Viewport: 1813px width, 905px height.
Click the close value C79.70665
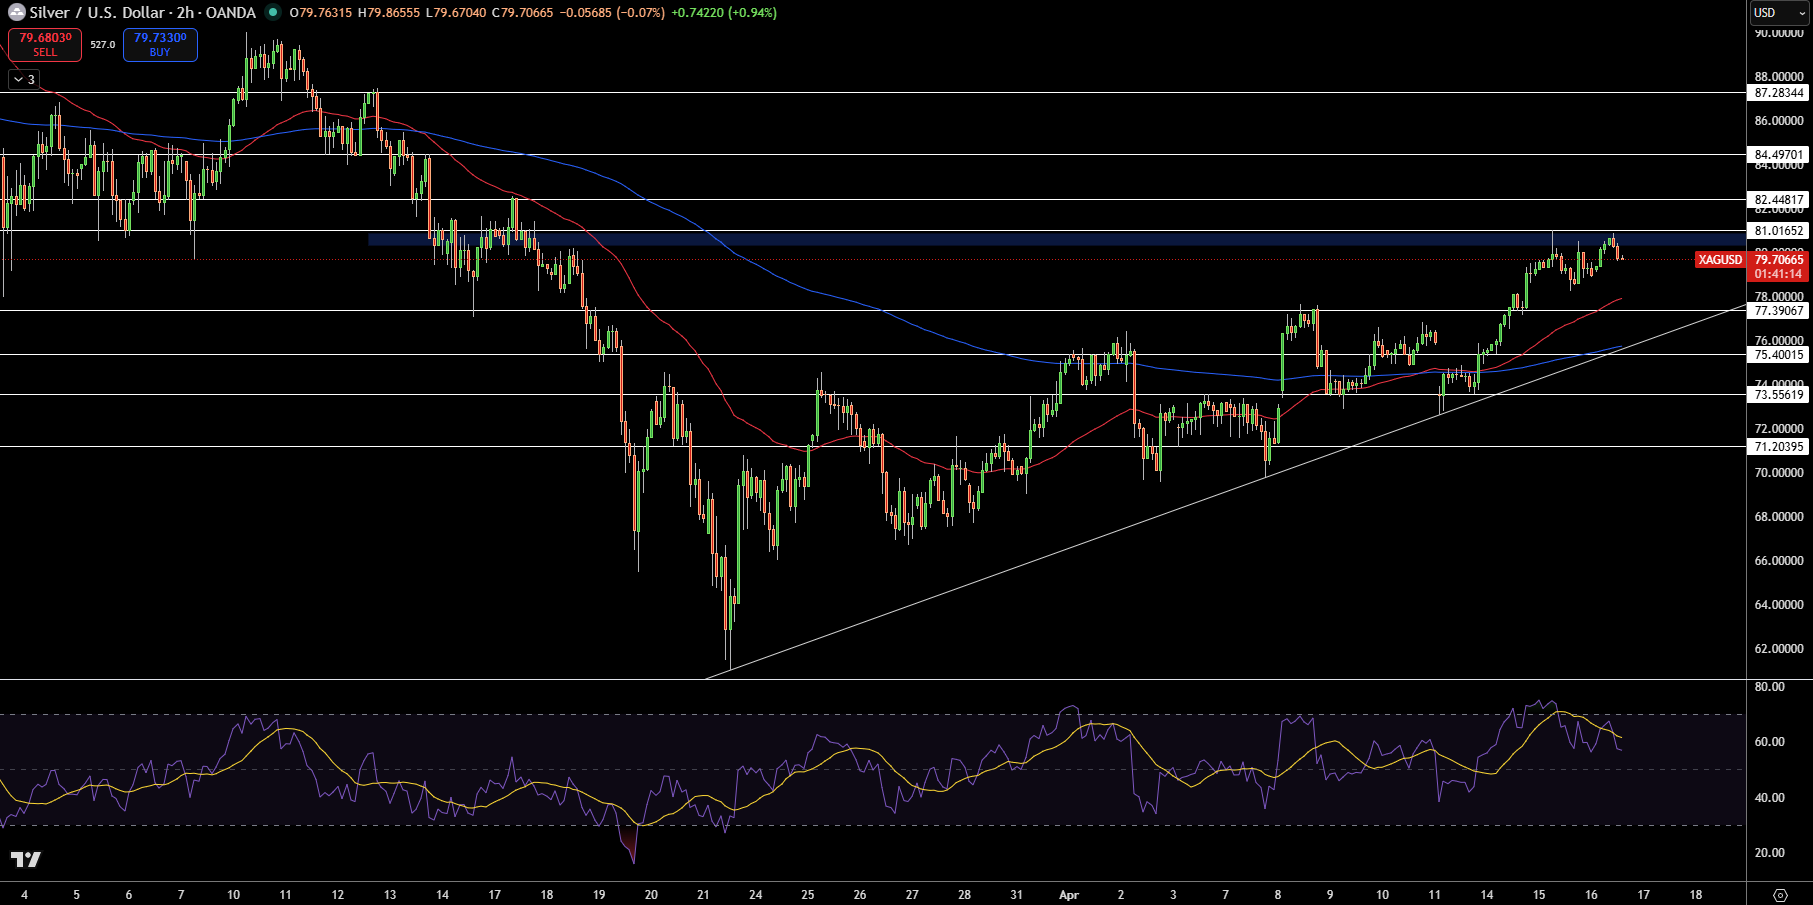(522, 13)
